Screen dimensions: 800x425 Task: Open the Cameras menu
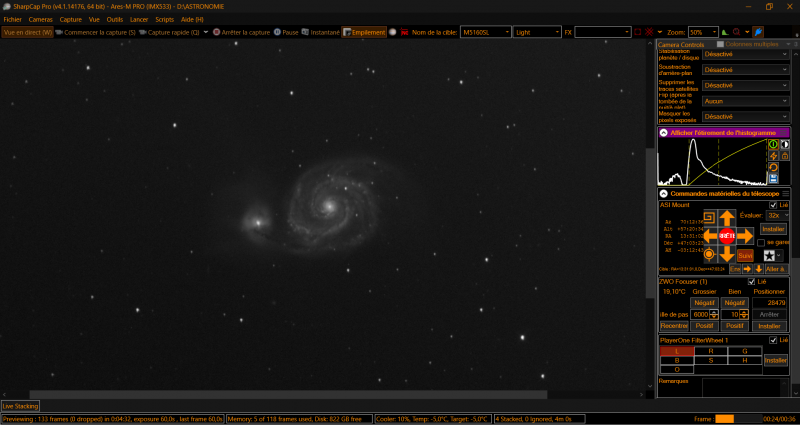(40, 19)
